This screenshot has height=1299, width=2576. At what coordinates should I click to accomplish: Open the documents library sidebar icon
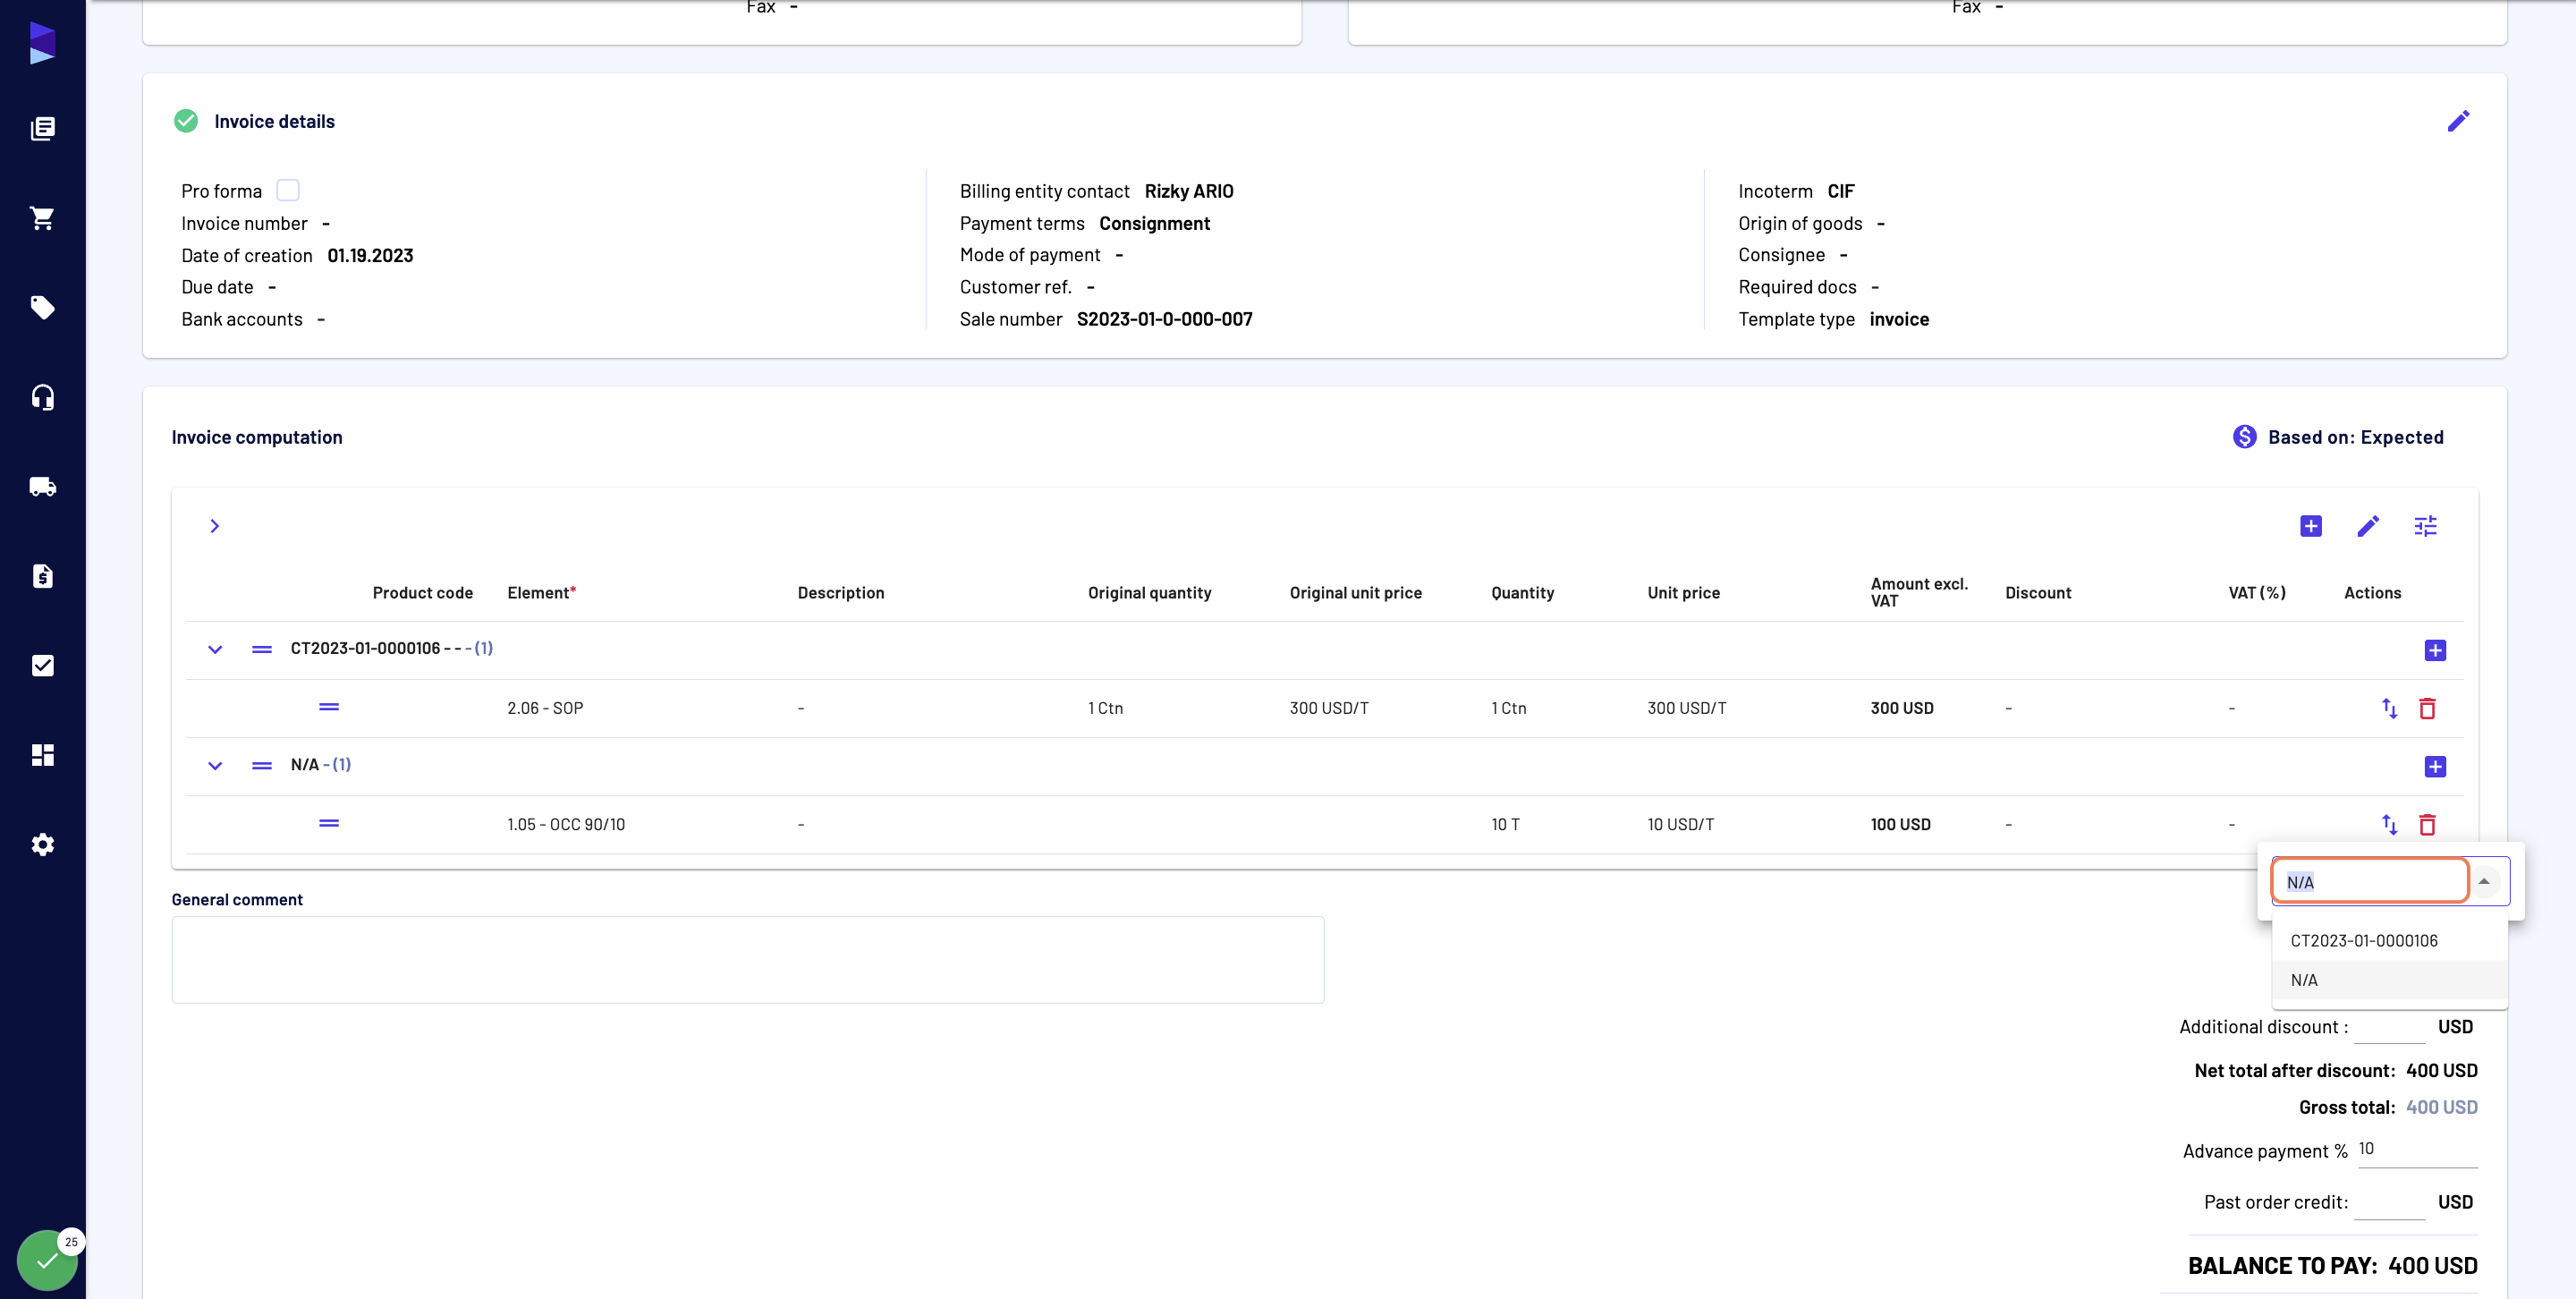tap(42, 128)
